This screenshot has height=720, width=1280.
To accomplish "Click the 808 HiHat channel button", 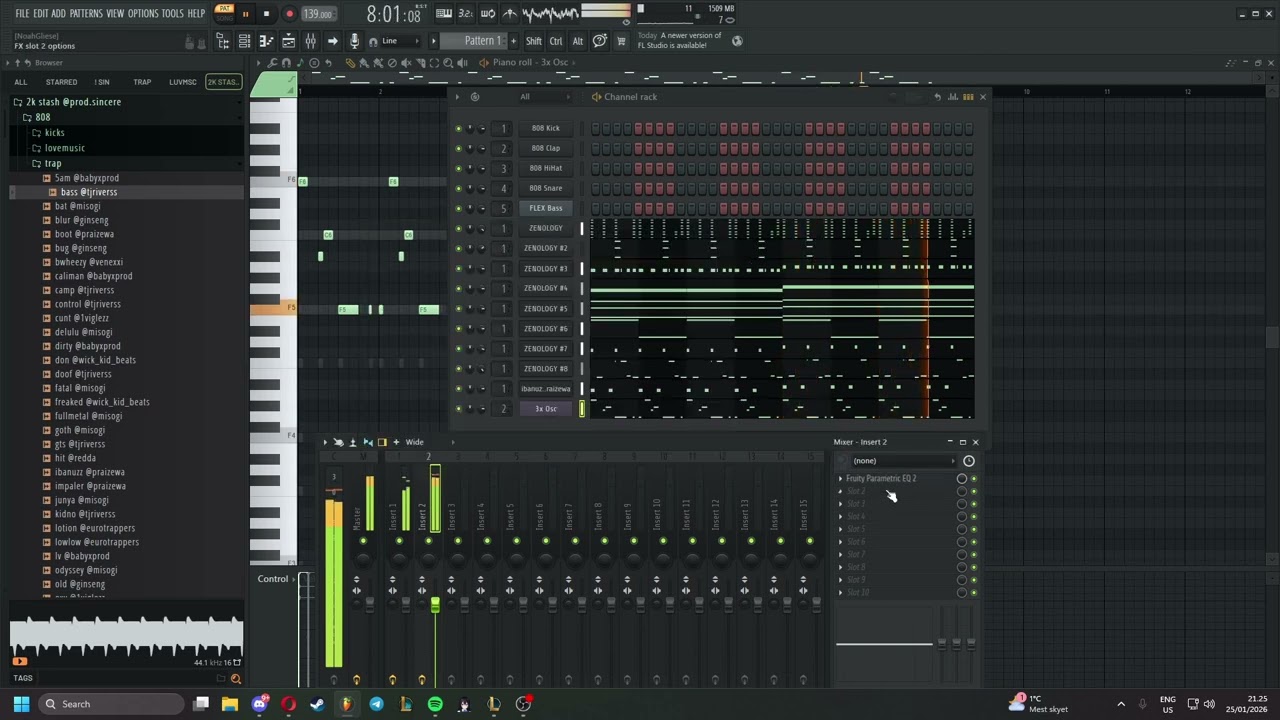I will (546, 168).
